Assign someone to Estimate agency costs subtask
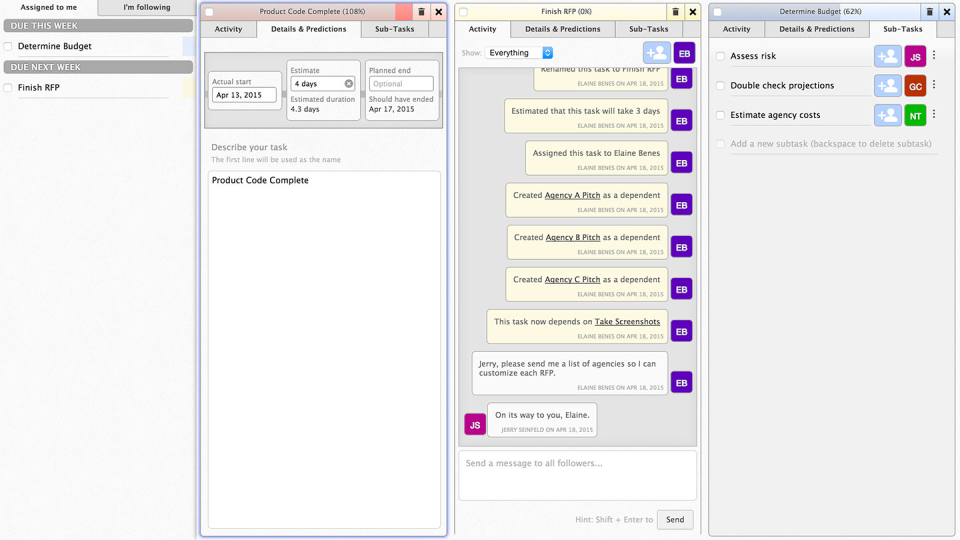 pos(887,115)
